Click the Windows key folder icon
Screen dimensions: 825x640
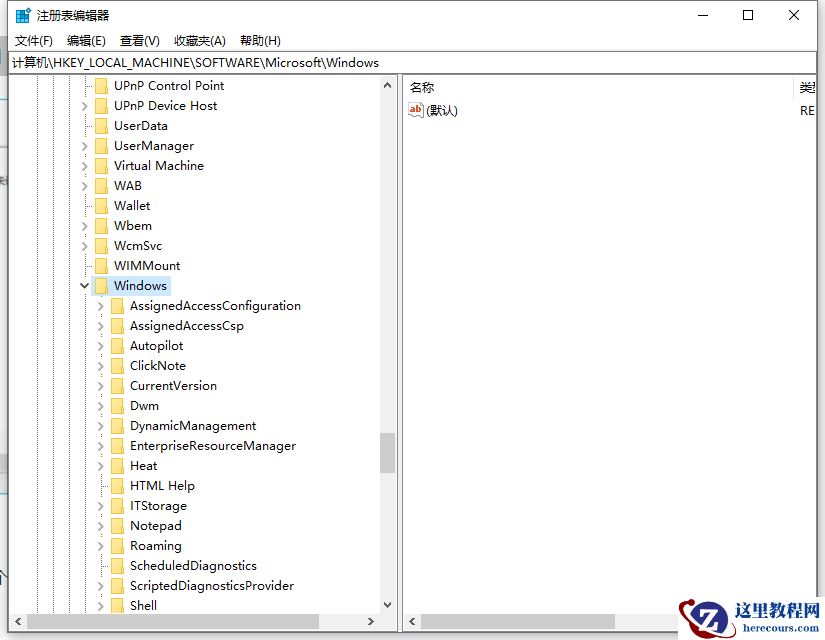click(x=103, y=285)
